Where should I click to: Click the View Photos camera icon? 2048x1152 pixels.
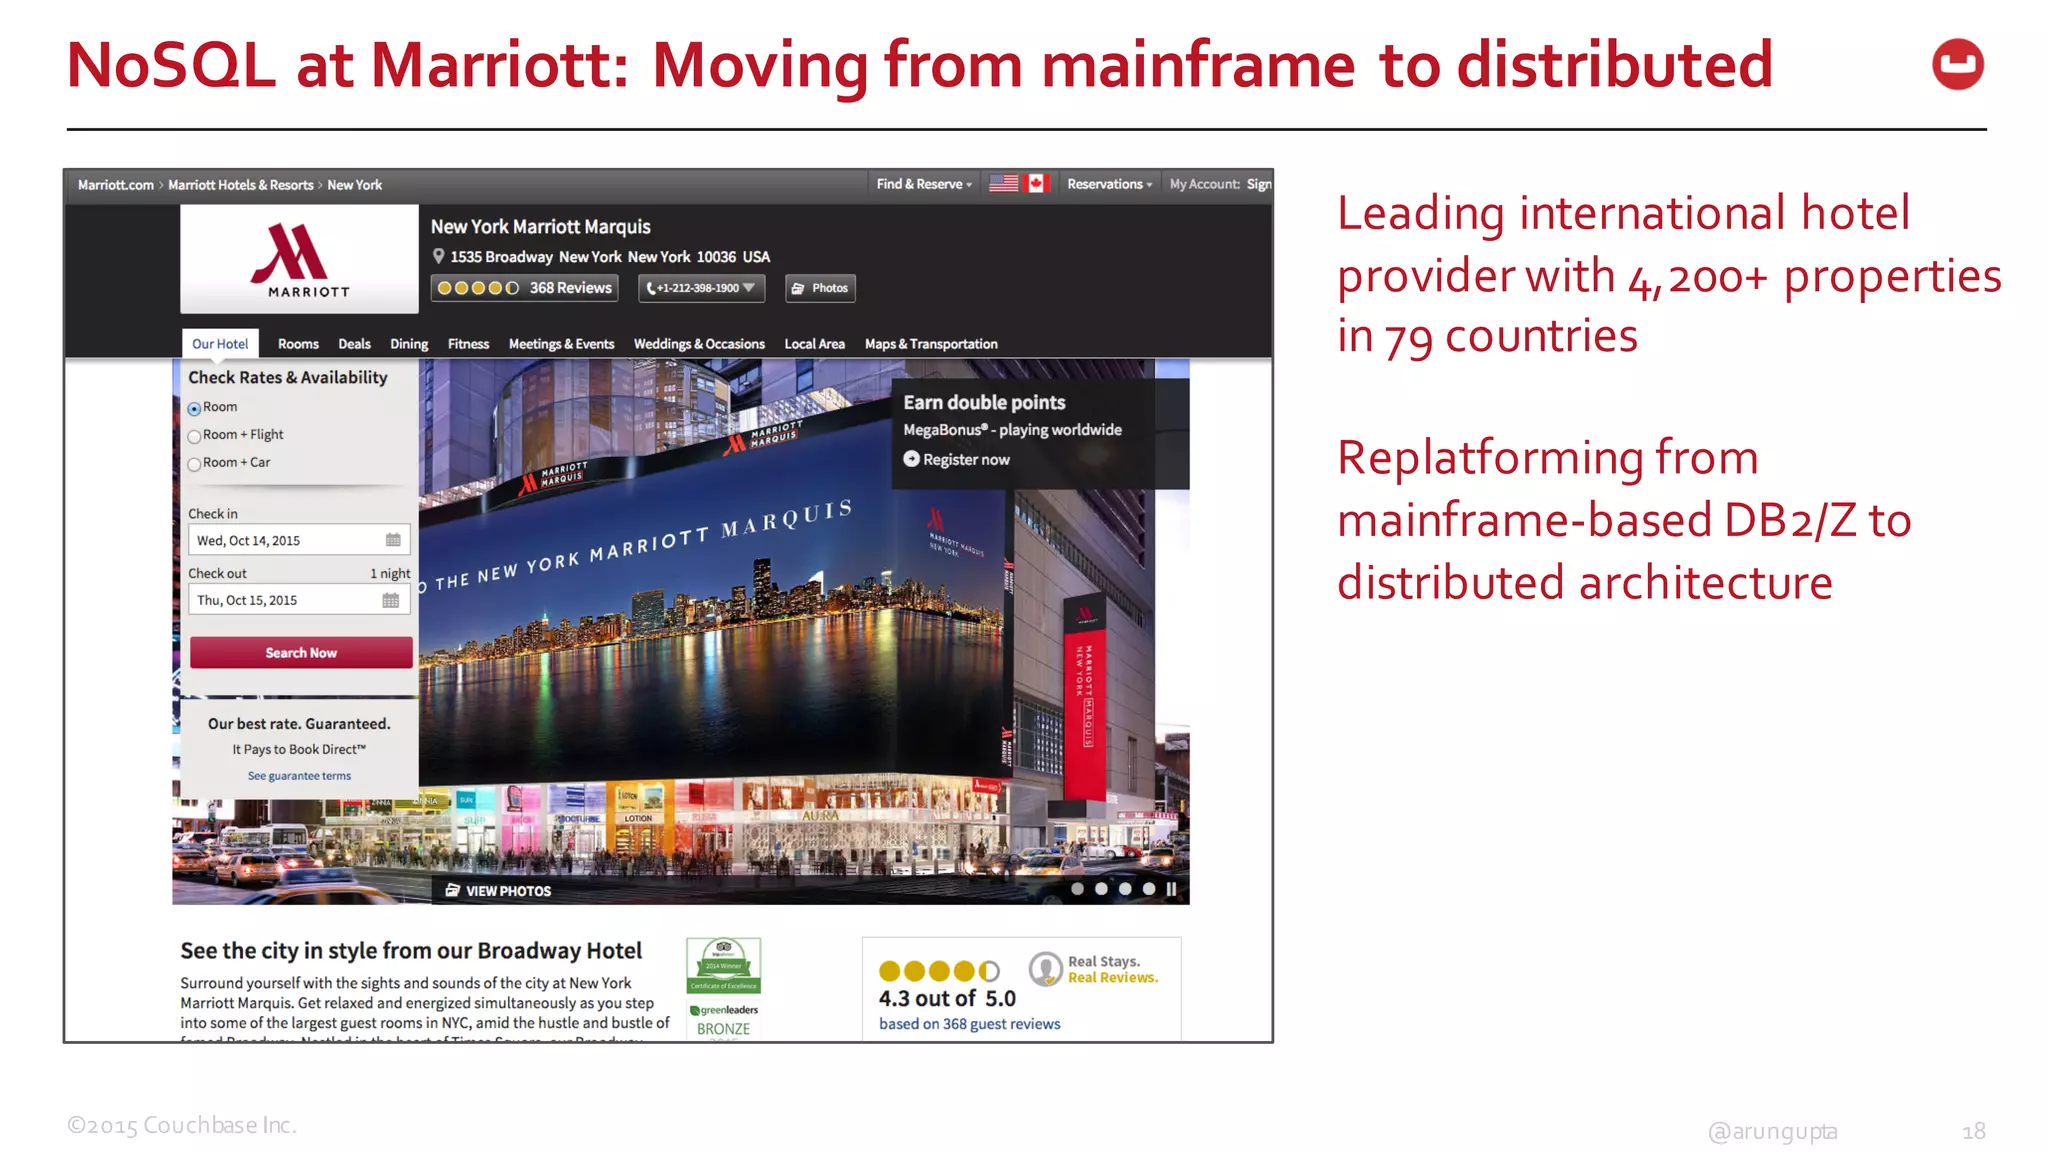tap(452, 890)
